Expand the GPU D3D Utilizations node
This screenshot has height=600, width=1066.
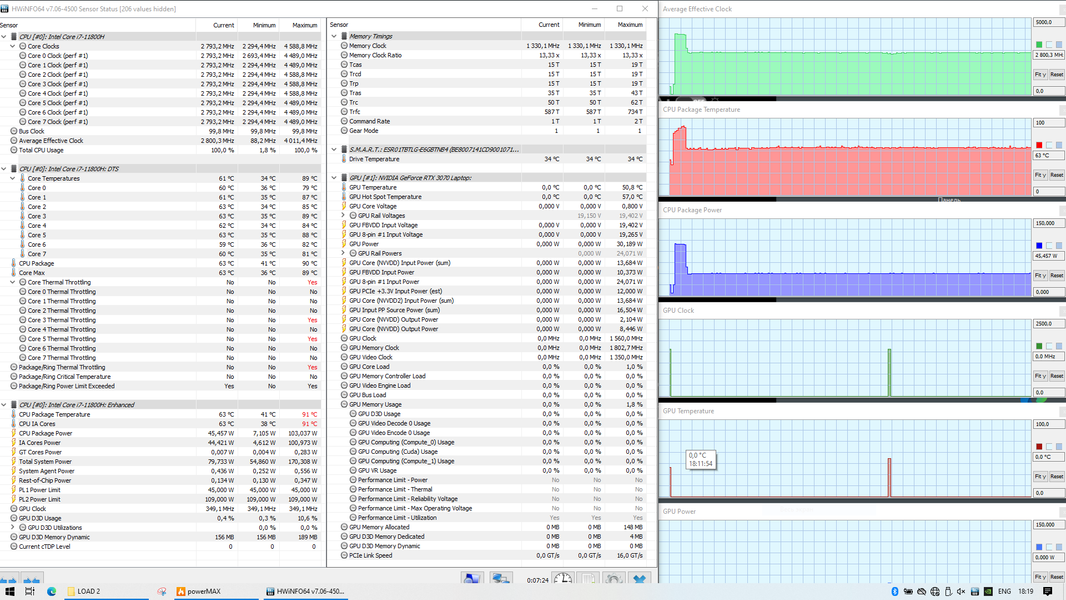point(13,527)
